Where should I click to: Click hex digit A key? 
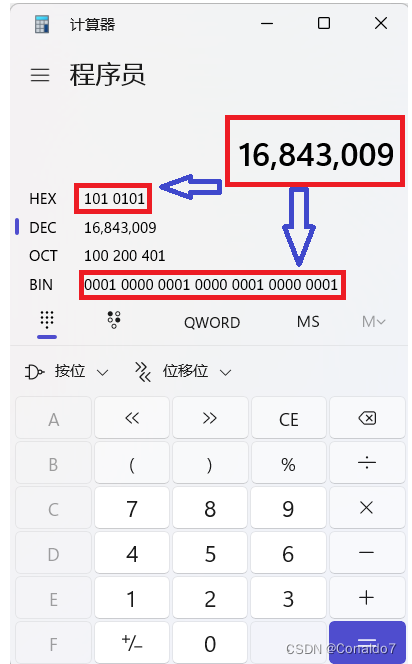53,418
